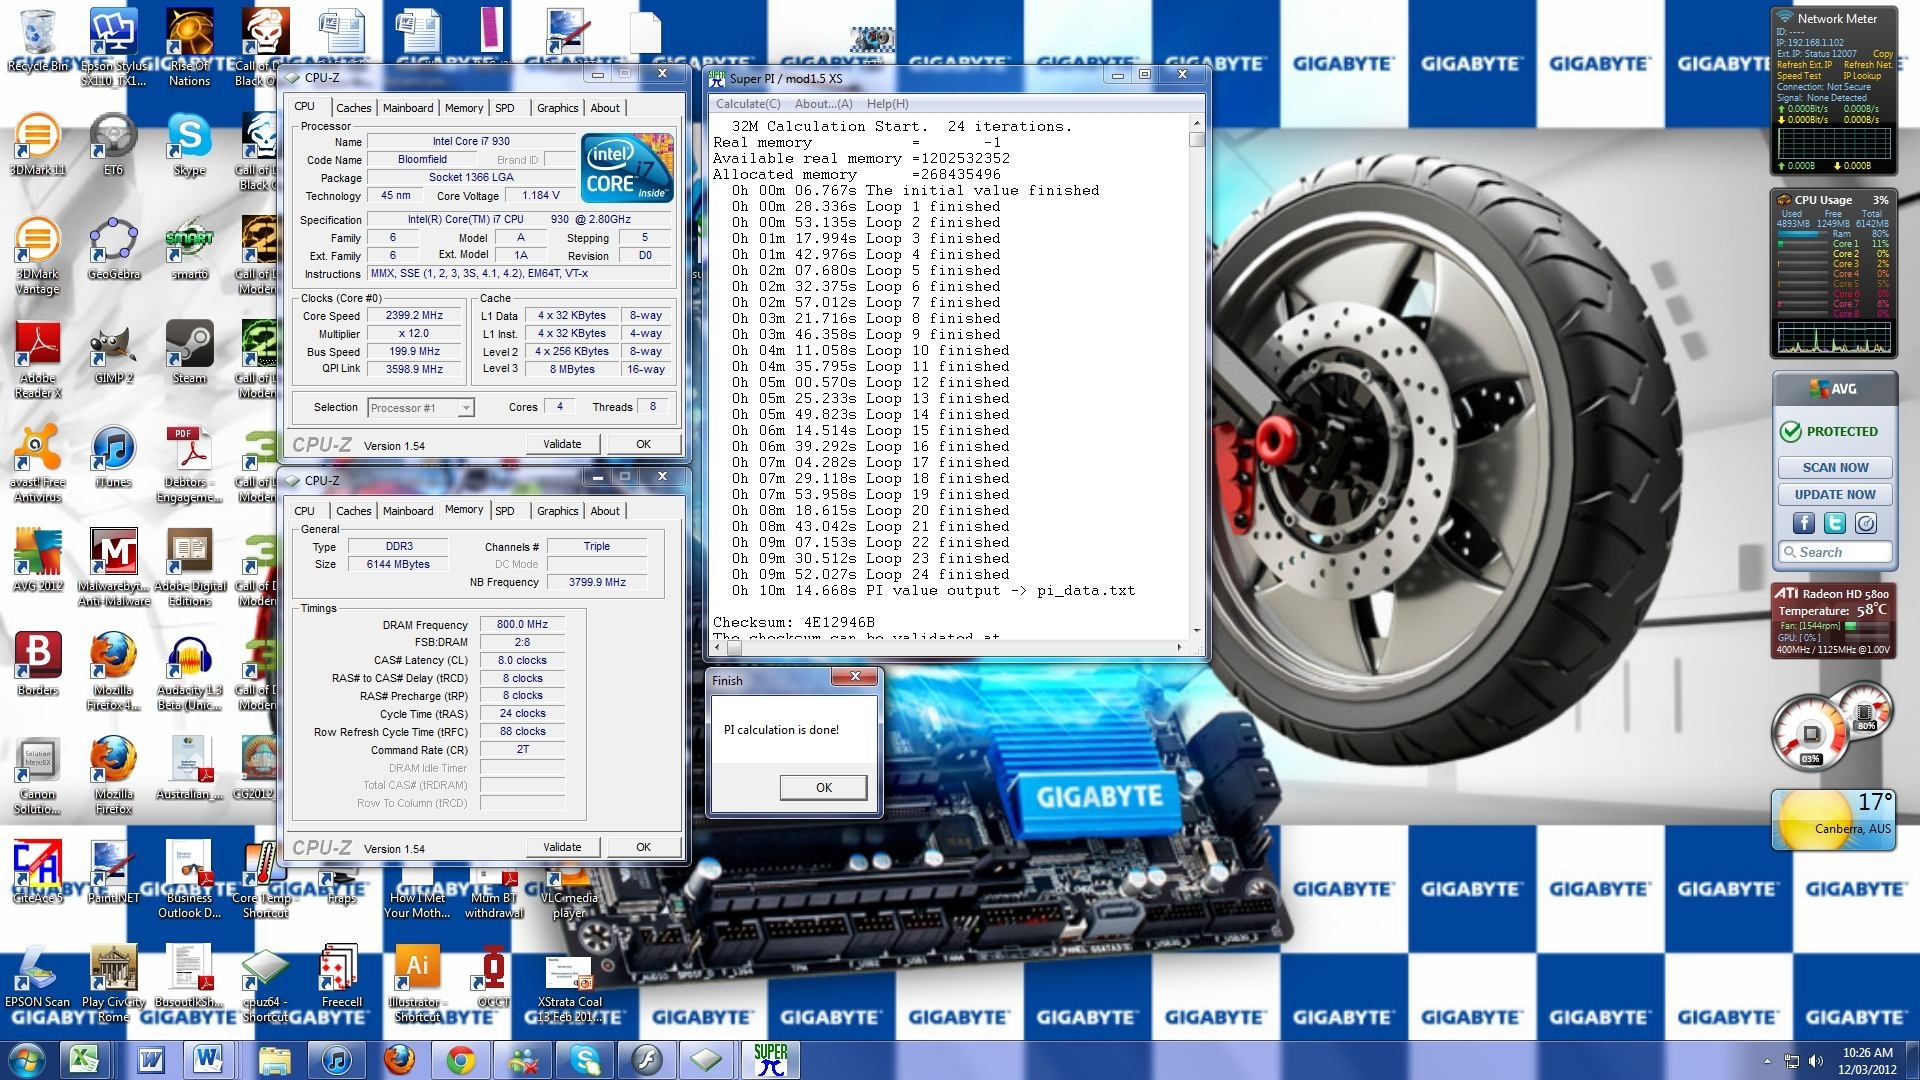Click Copy link in Network Meter gadget
The image size is (1920, 1080).
(x=1883, y=54)
